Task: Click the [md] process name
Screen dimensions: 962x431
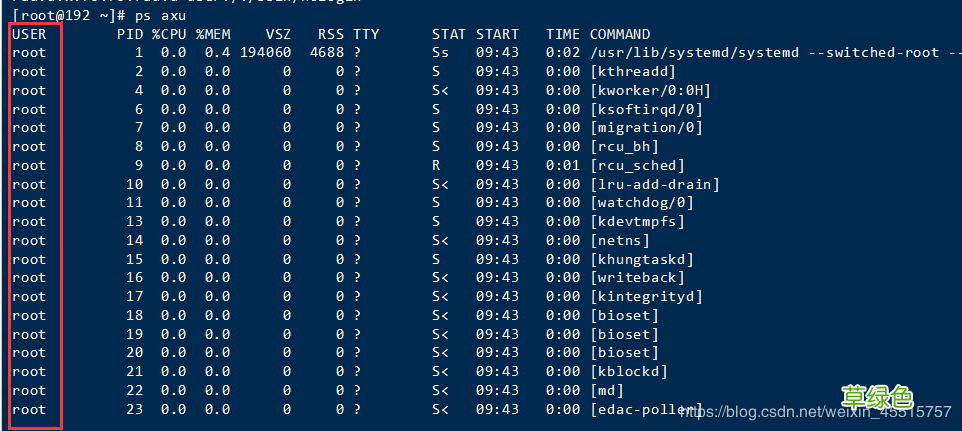Action: click(607, 390)
